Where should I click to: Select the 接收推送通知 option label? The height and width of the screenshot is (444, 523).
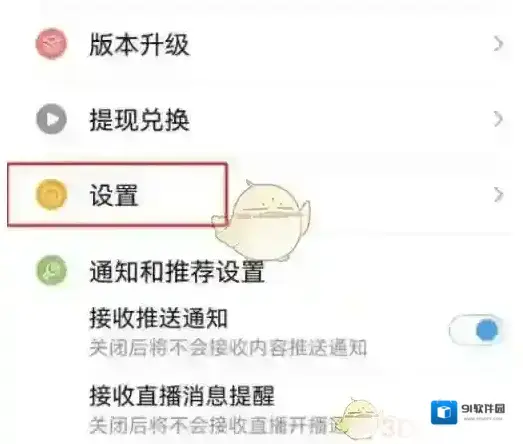coord(158,318)
